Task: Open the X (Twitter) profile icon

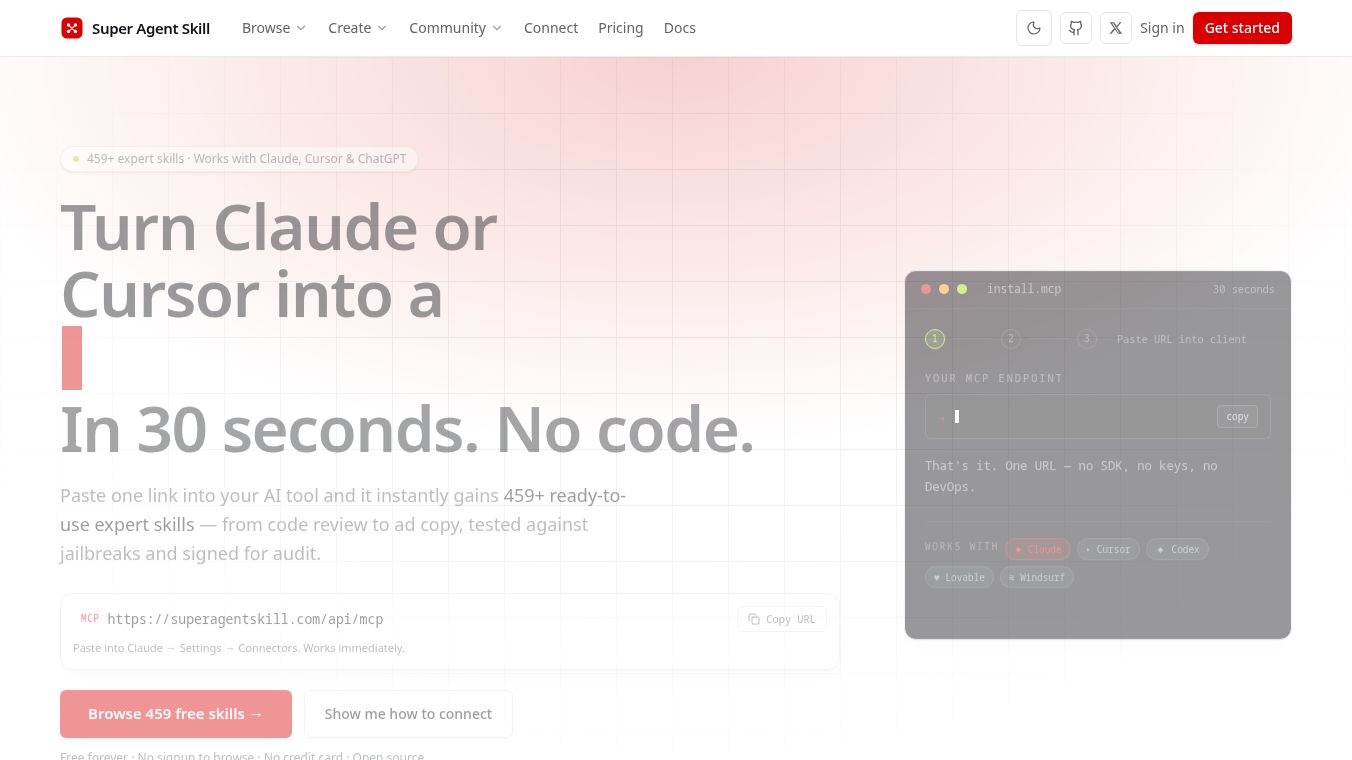Action: [x=1116, y=28]
